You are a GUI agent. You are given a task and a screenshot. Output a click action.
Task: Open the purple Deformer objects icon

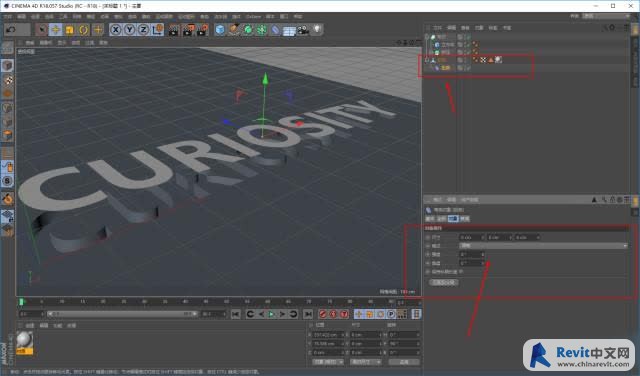pos(276,30)
